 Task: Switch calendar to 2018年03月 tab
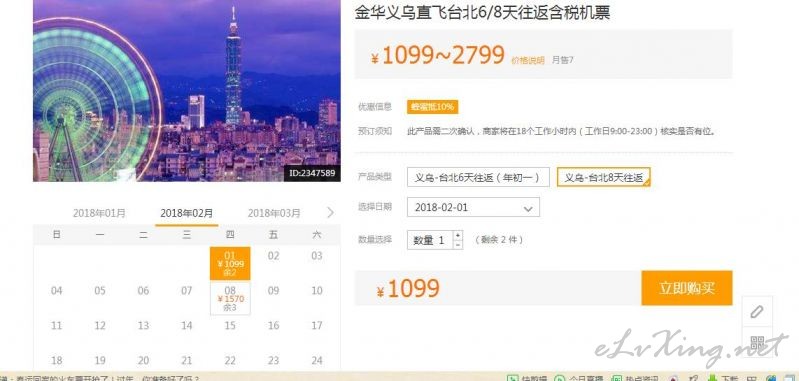coord(274,213)
